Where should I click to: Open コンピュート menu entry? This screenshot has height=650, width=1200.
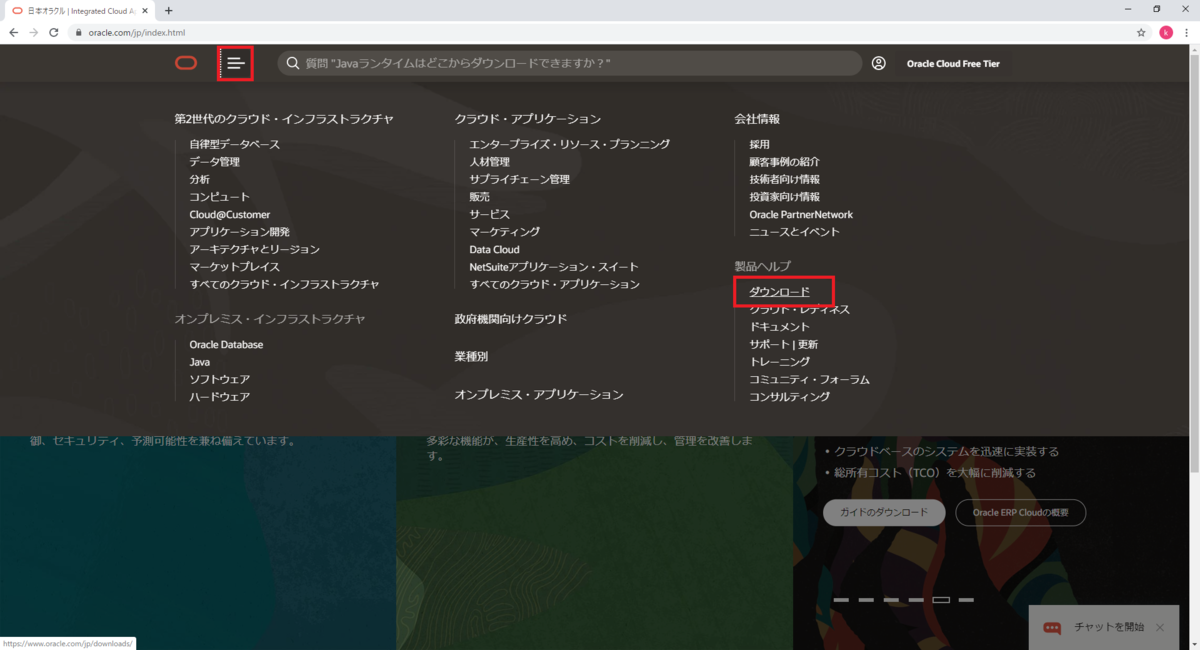(x=220, y=197)
